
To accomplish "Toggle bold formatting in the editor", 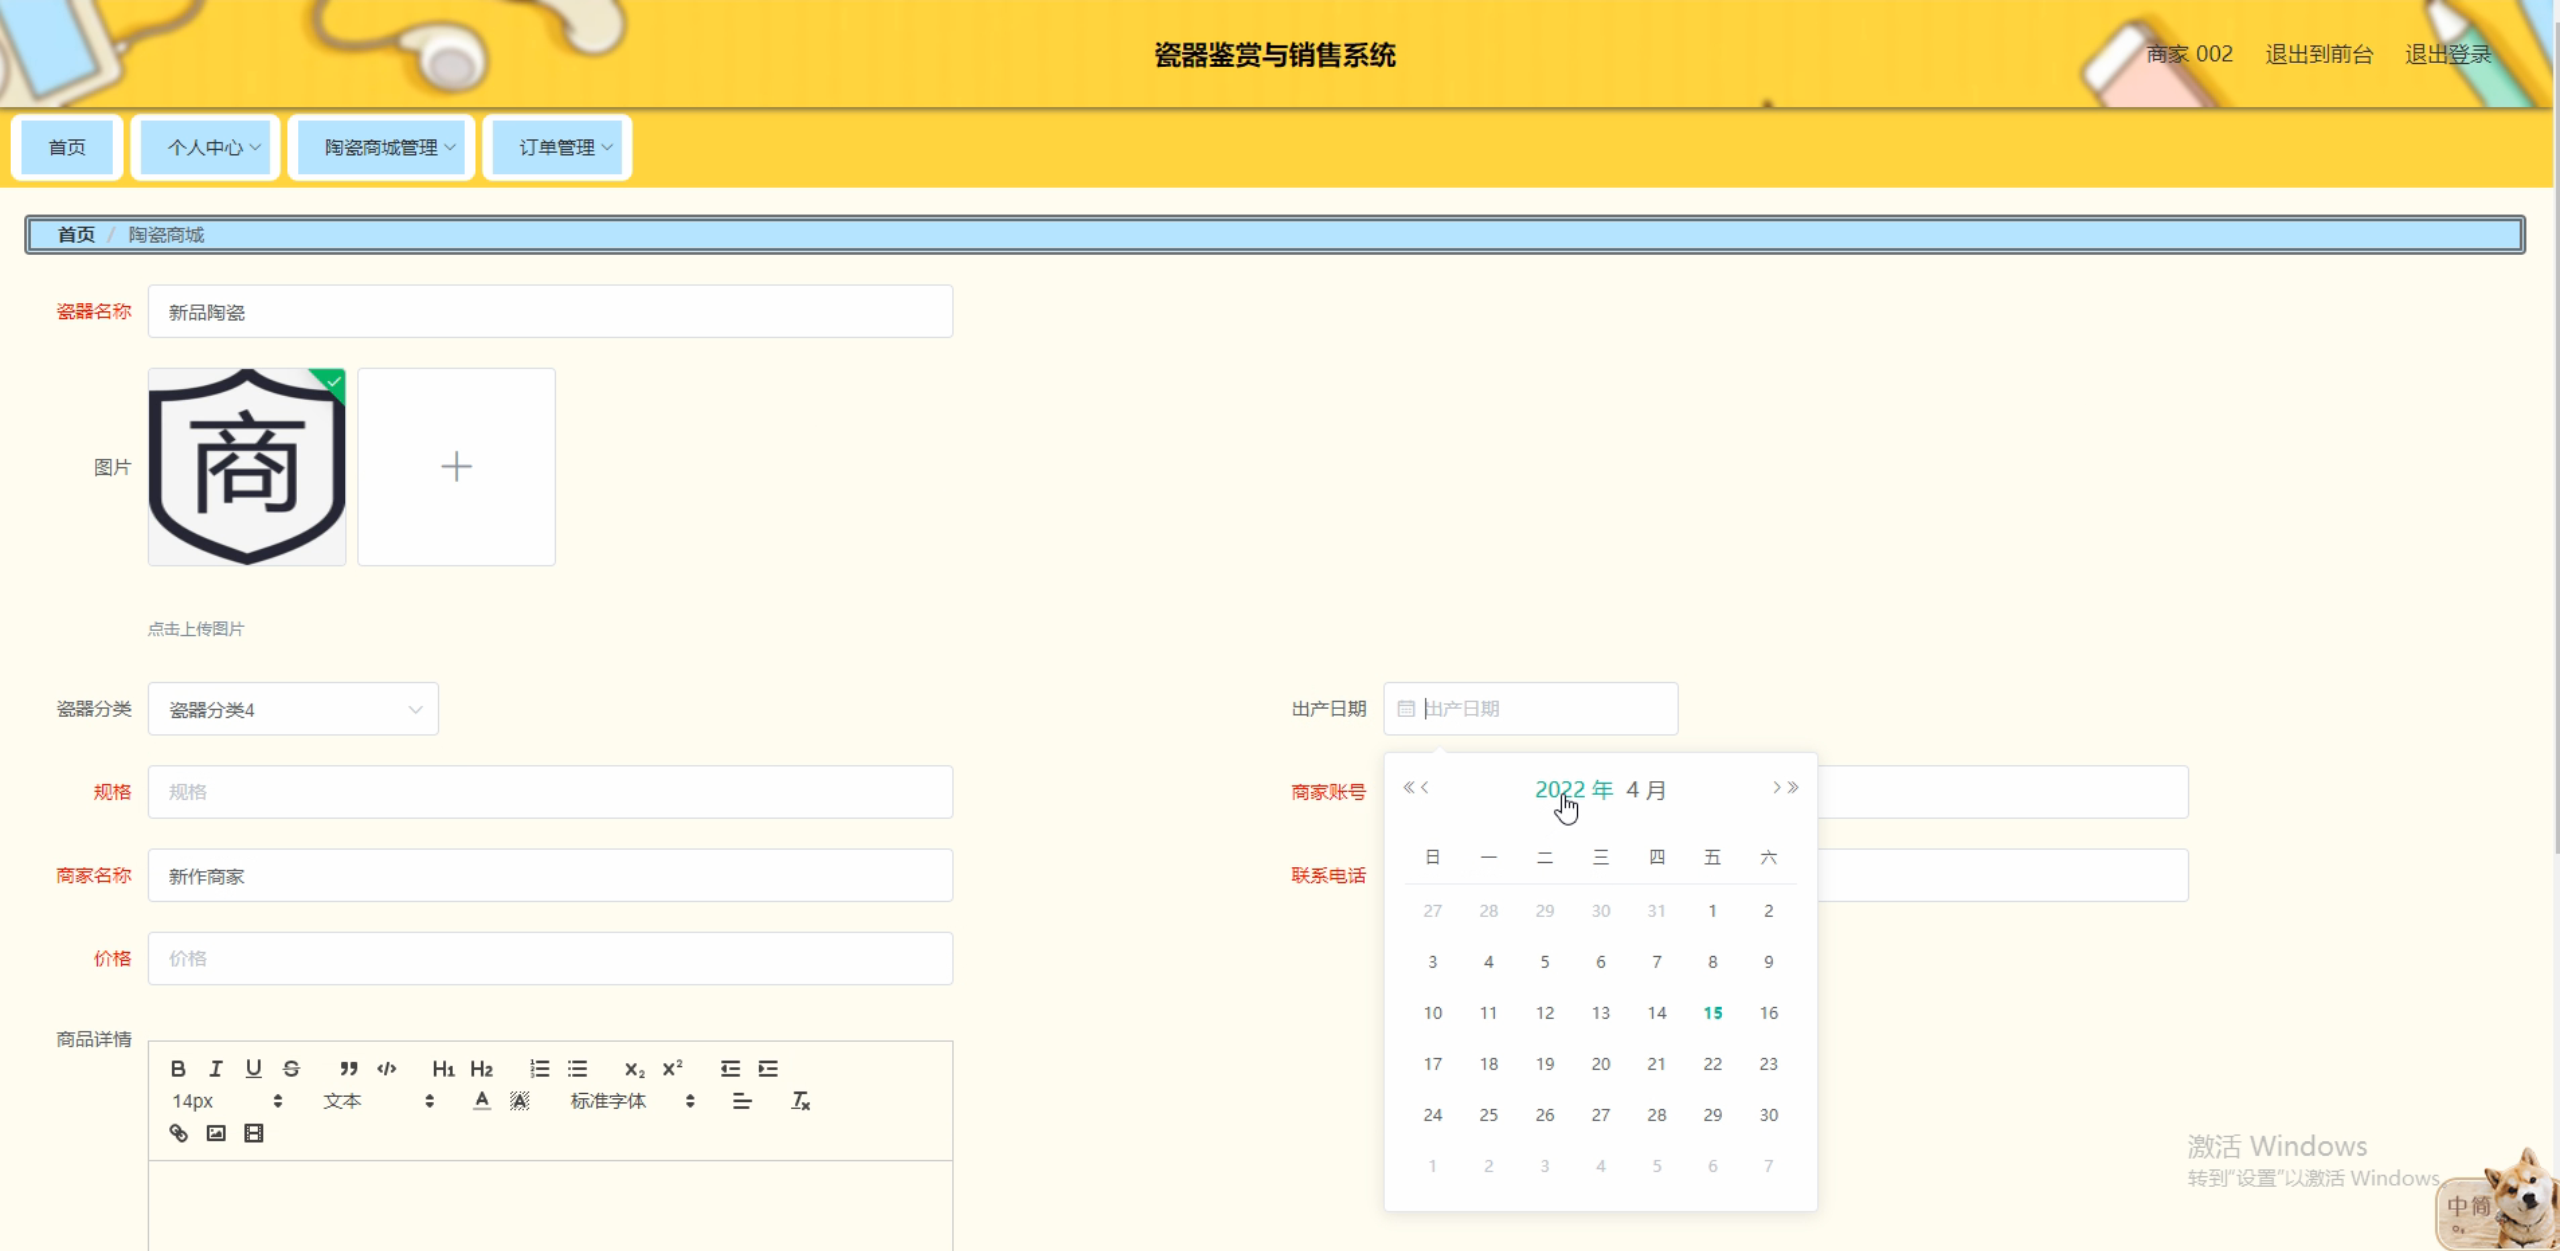I will pyautogui.click(x=178, y=1068).
